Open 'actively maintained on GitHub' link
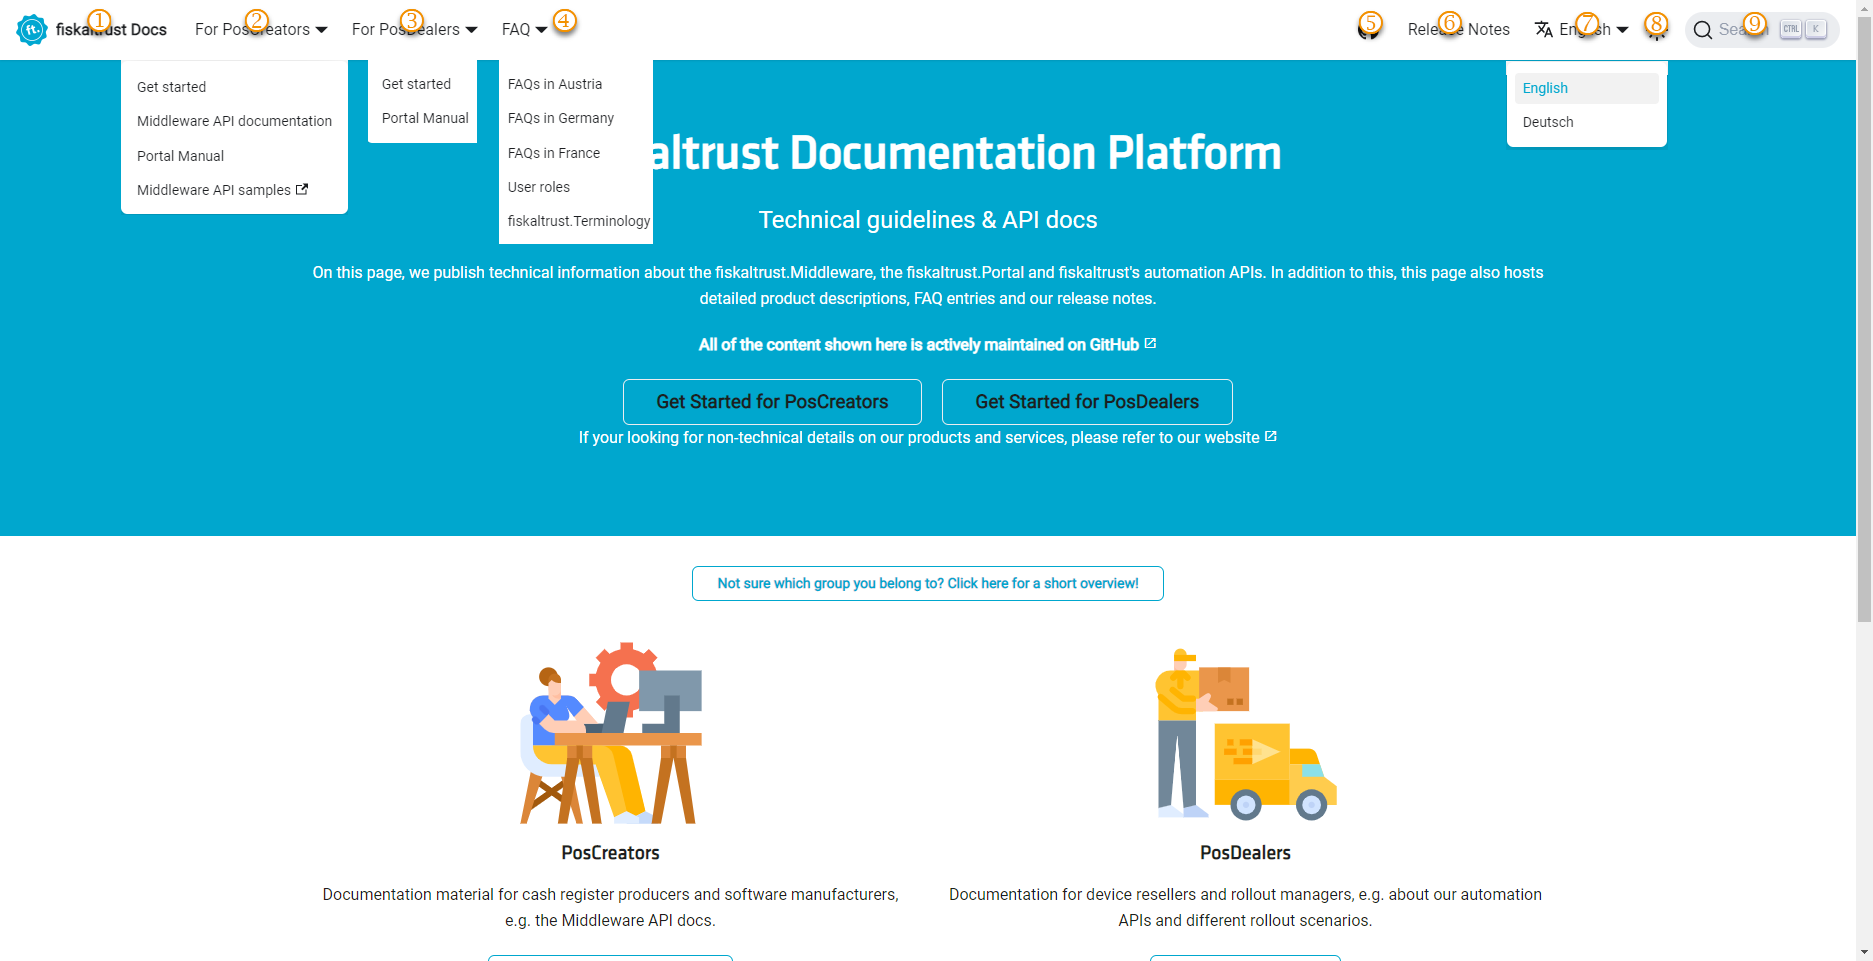Screen dimensions: 1873x961 pyautogui.click(x=927, y=345)
